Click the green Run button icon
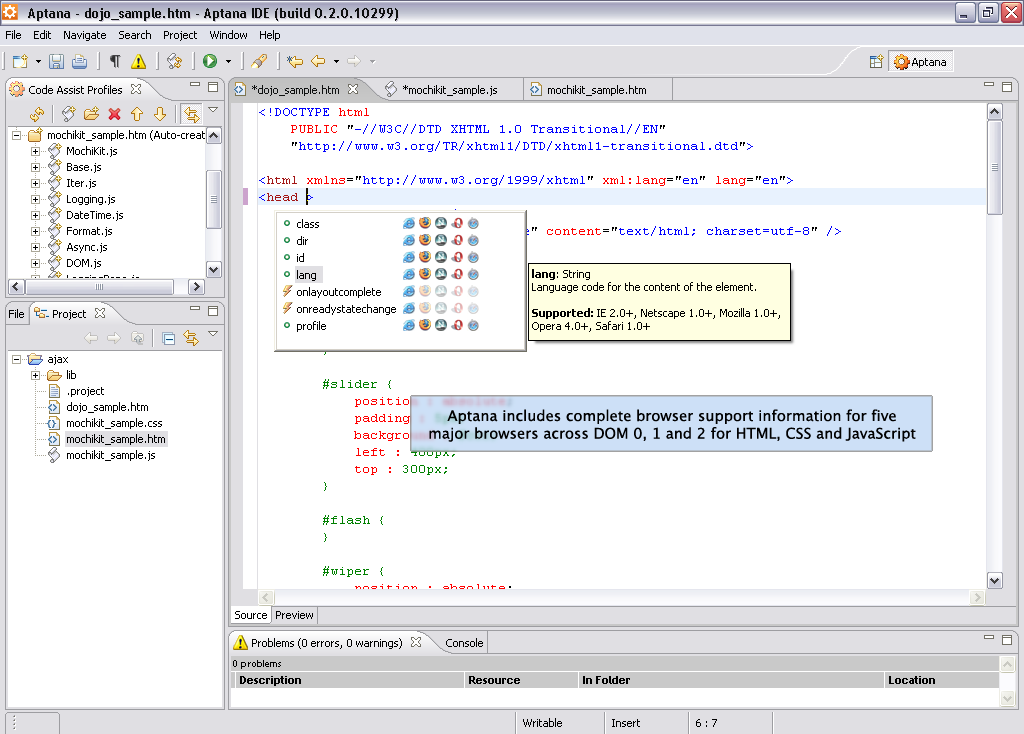Image resolution: width=1024 pixels, height=734 pixels. (210, 62)
